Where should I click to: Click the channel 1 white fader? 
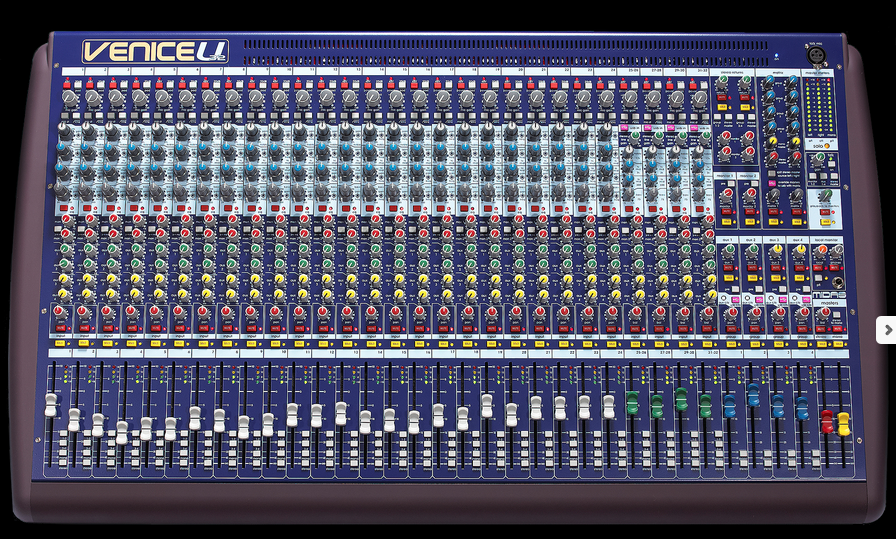tap(51, 405)
